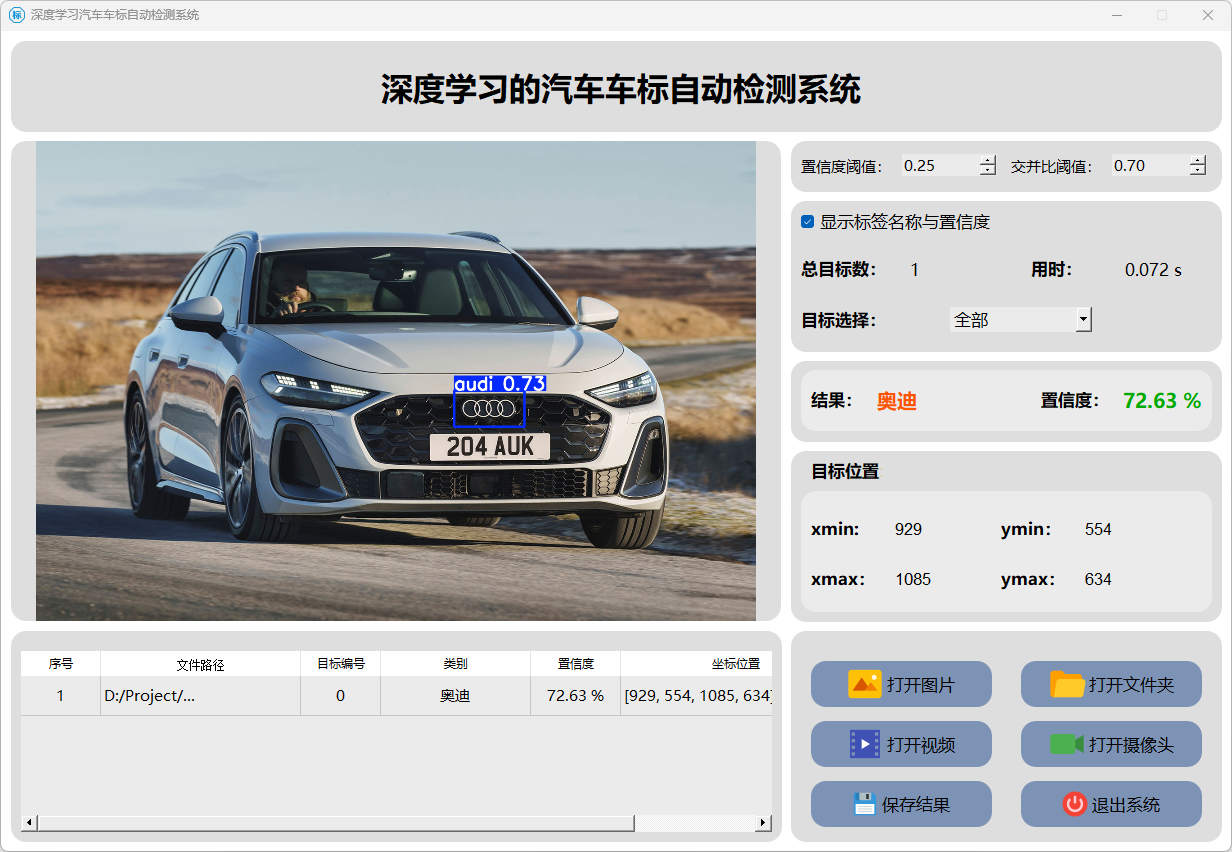Click the 置信度阈值 value field showing 0.25
The image size is (1232, 852).
coord(938,166)
